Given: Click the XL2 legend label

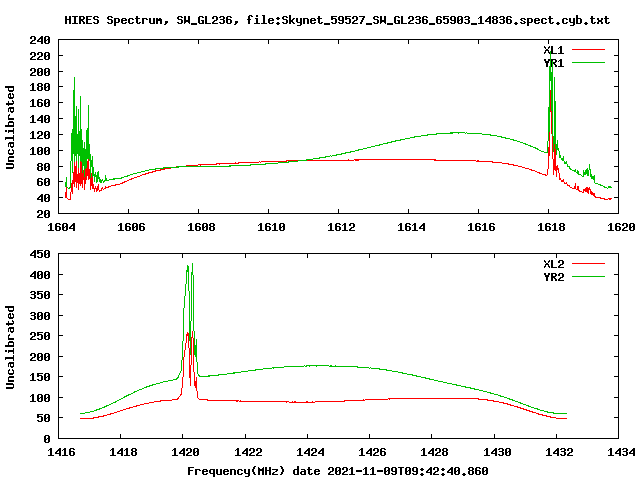Looking at the screenshot, I should [553, 264].
